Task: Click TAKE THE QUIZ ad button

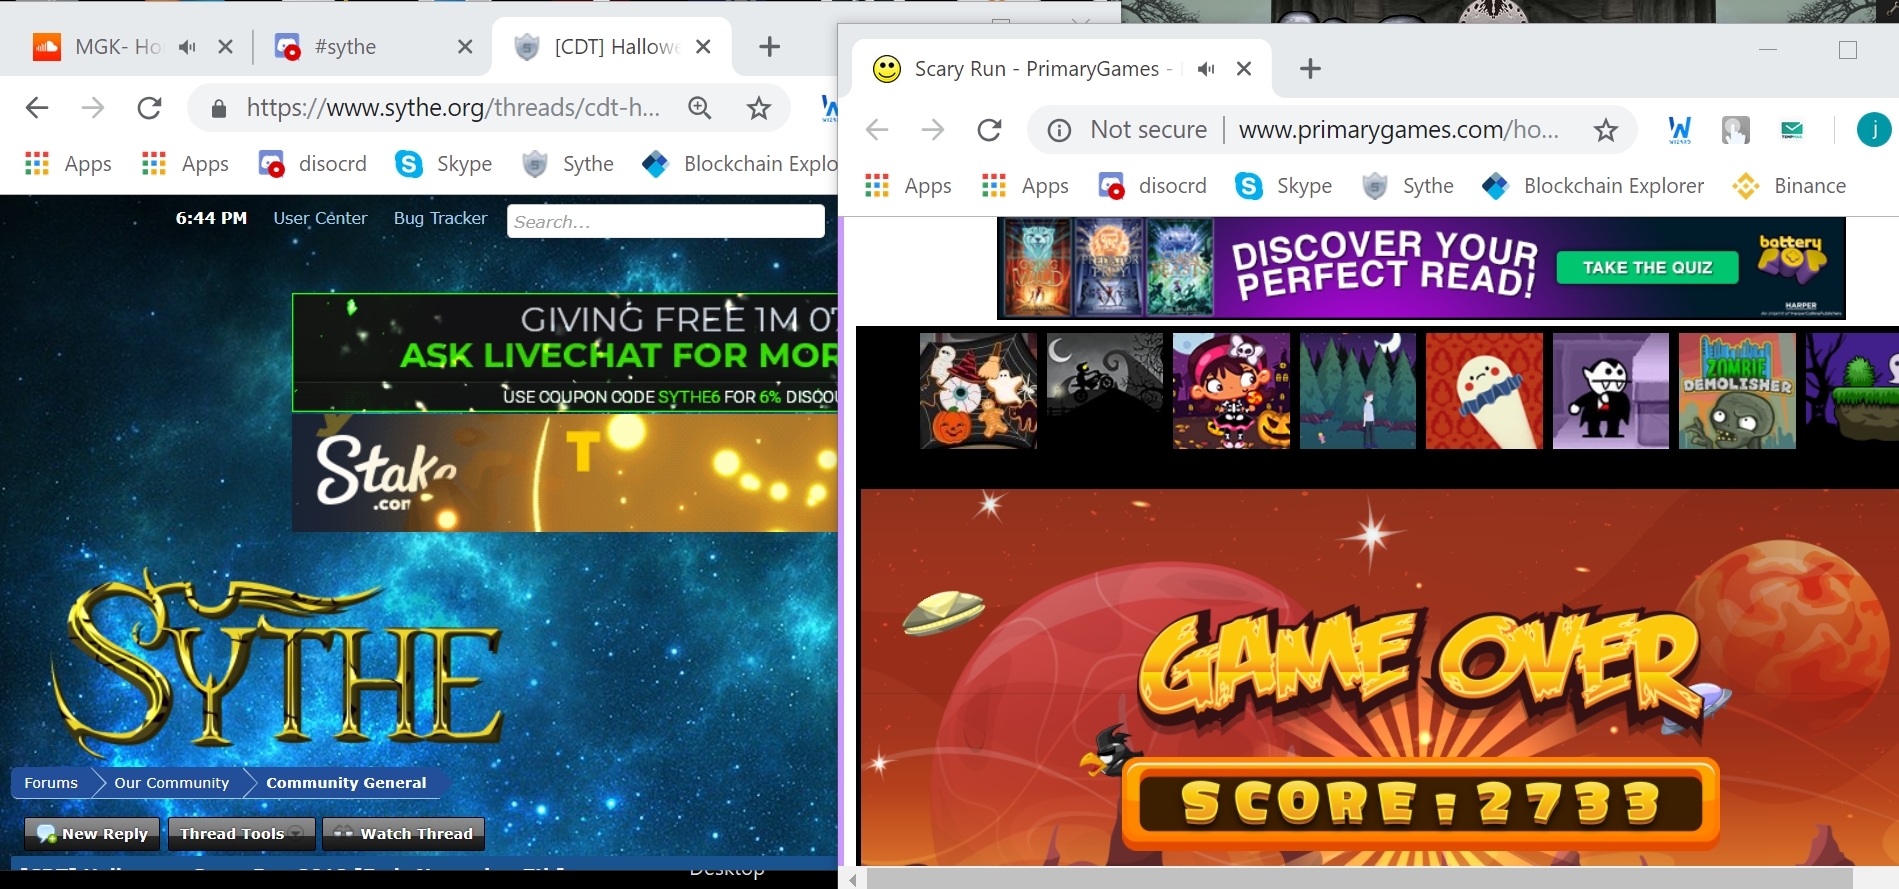Action: [1647, 268]
